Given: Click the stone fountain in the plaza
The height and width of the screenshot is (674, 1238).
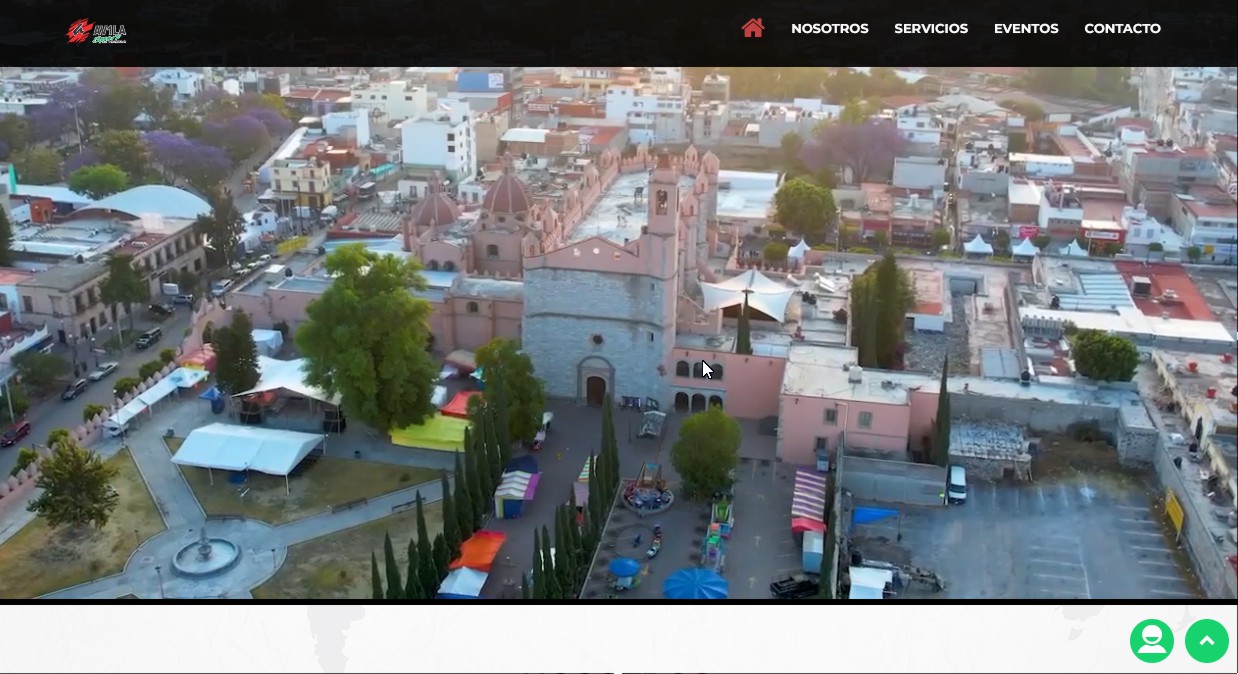Looking at the screenshot, I should [x=205, y=555].
